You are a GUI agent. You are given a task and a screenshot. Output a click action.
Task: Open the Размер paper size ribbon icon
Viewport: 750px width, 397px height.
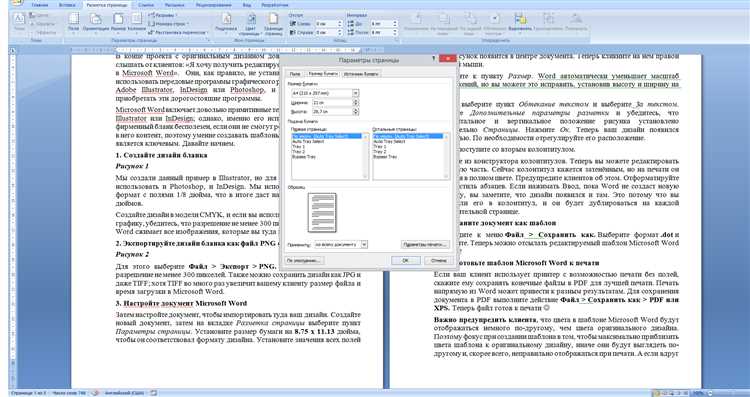pos(118,22)
